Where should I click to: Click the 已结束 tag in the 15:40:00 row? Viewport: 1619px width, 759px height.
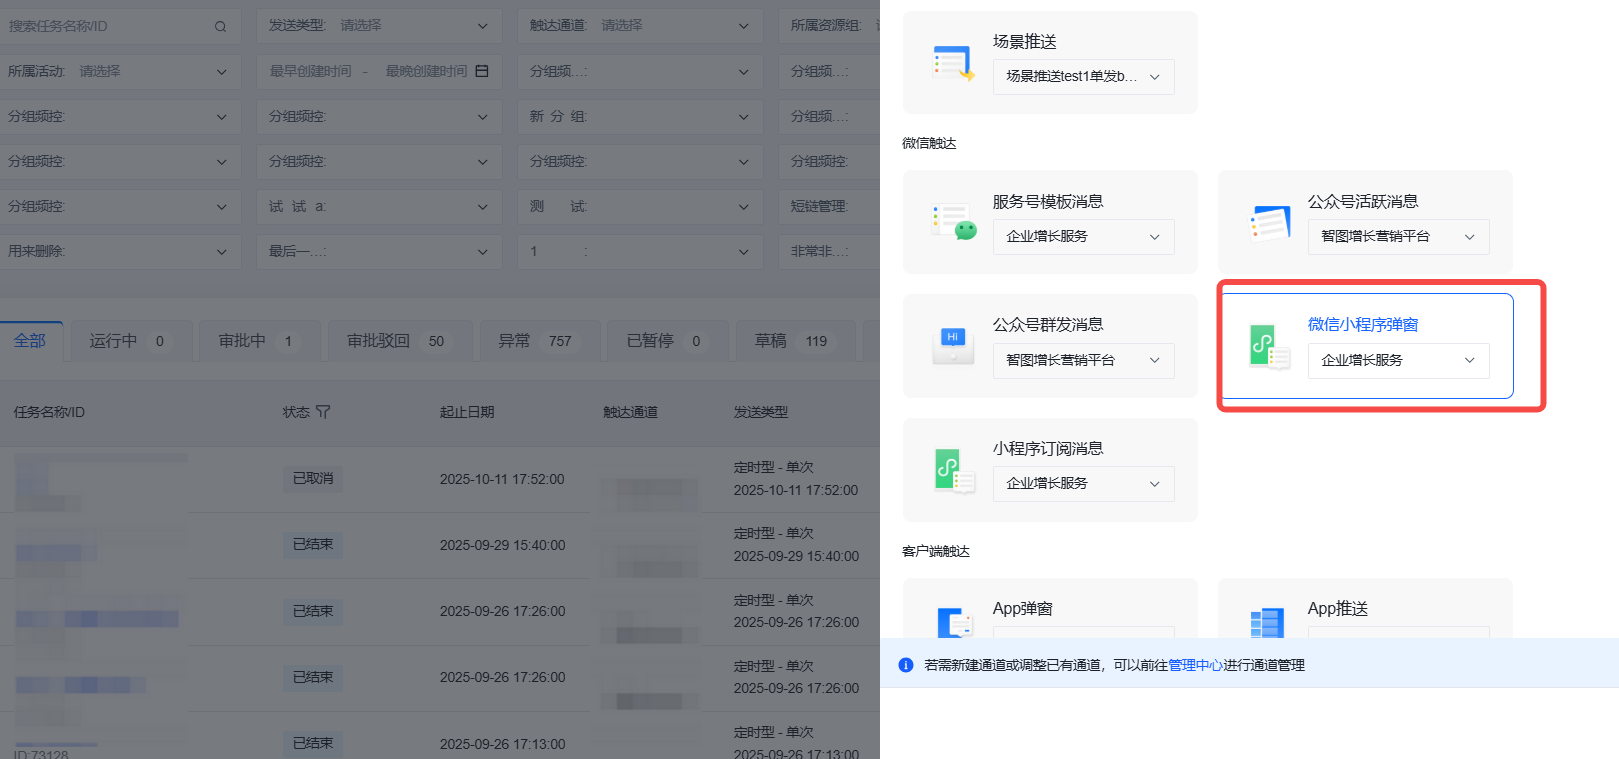tap(313, 545)
